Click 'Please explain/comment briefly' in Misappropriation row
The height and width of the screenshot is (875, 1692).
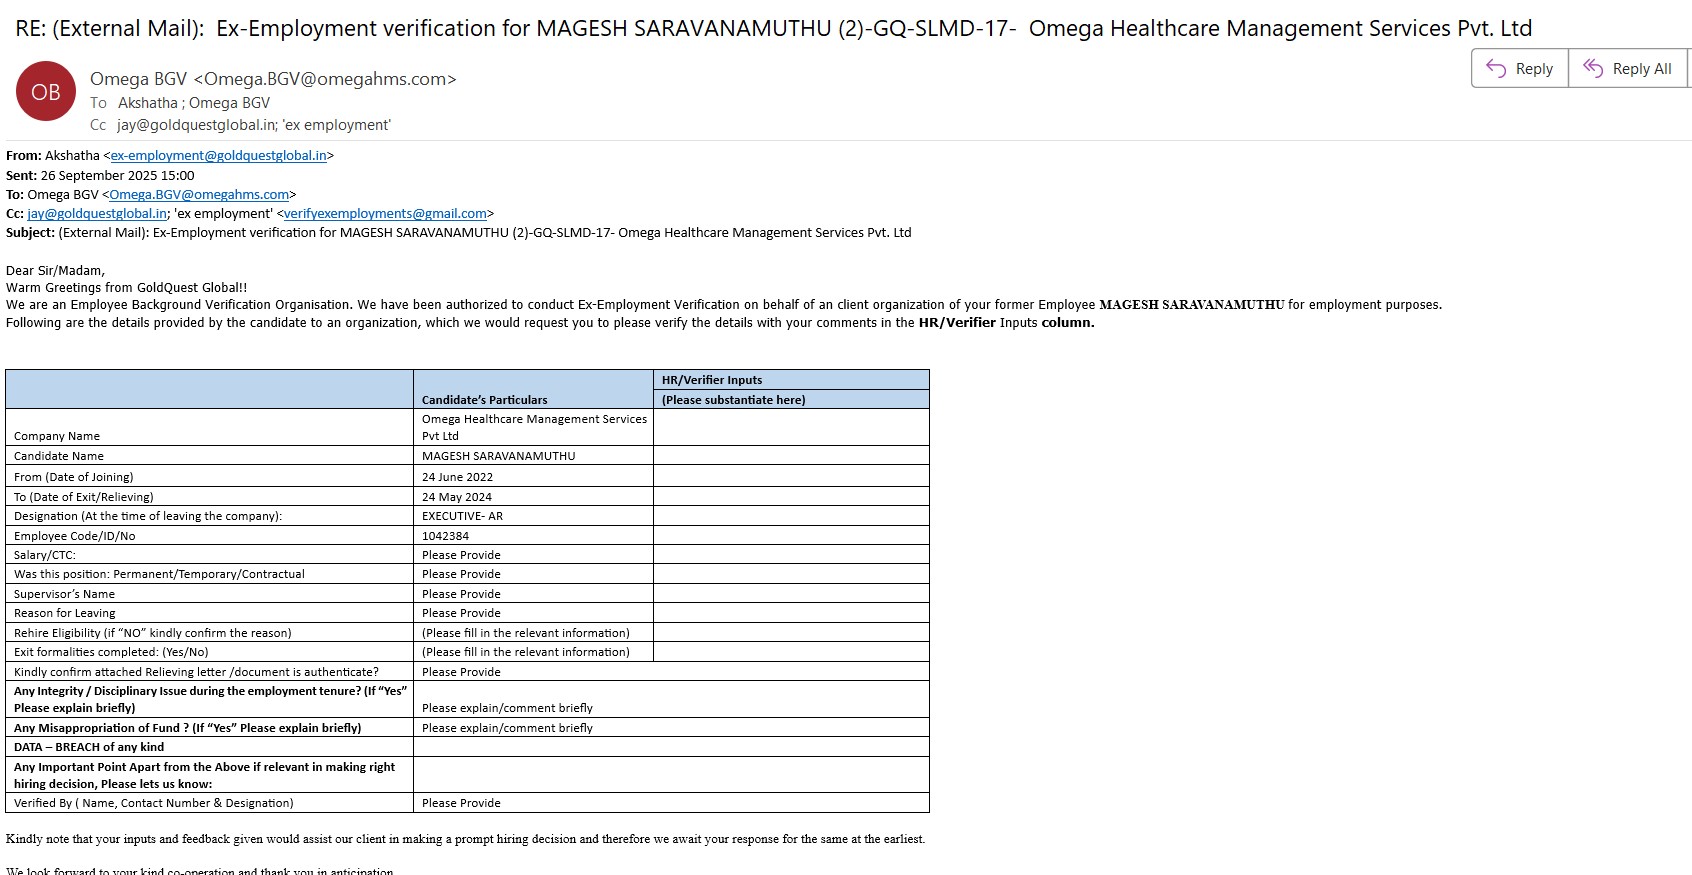[507, 728]
